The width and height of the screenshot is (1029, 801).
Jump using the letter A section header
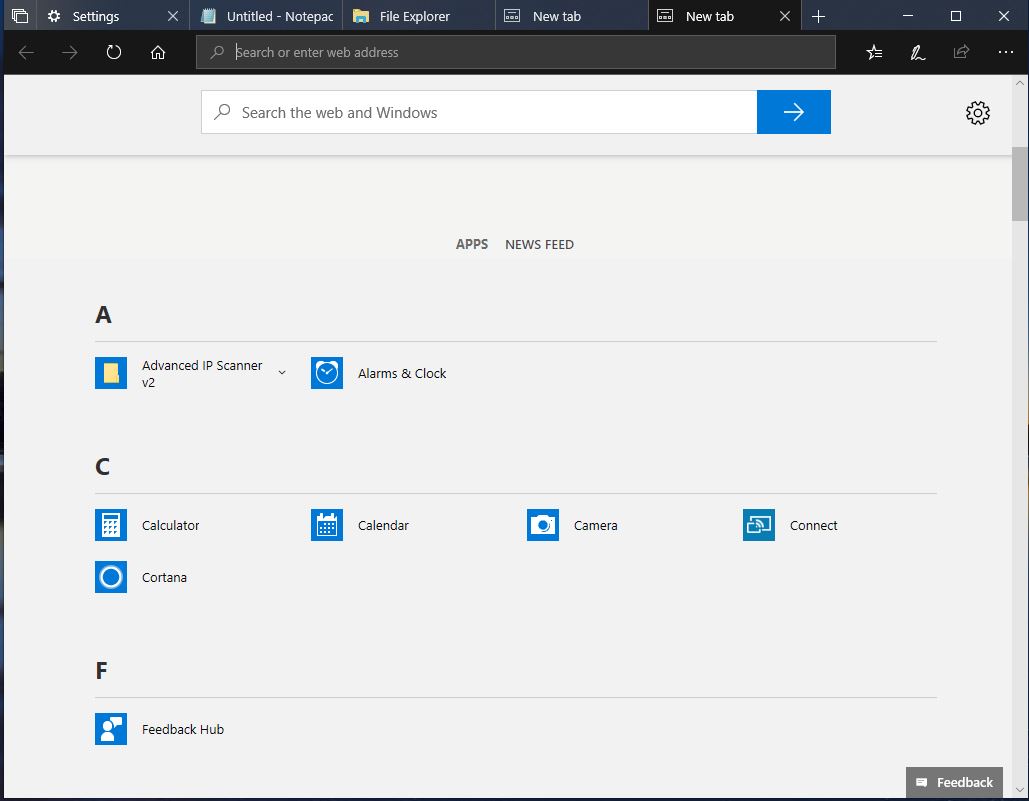(x=103, y=315)
